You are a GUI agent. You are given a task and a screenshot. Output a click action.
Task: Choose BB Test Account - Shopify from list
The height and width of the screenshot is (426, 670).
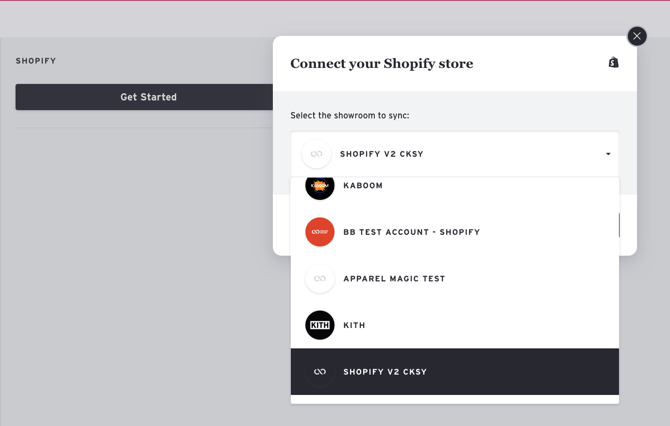tap(411, 232)
